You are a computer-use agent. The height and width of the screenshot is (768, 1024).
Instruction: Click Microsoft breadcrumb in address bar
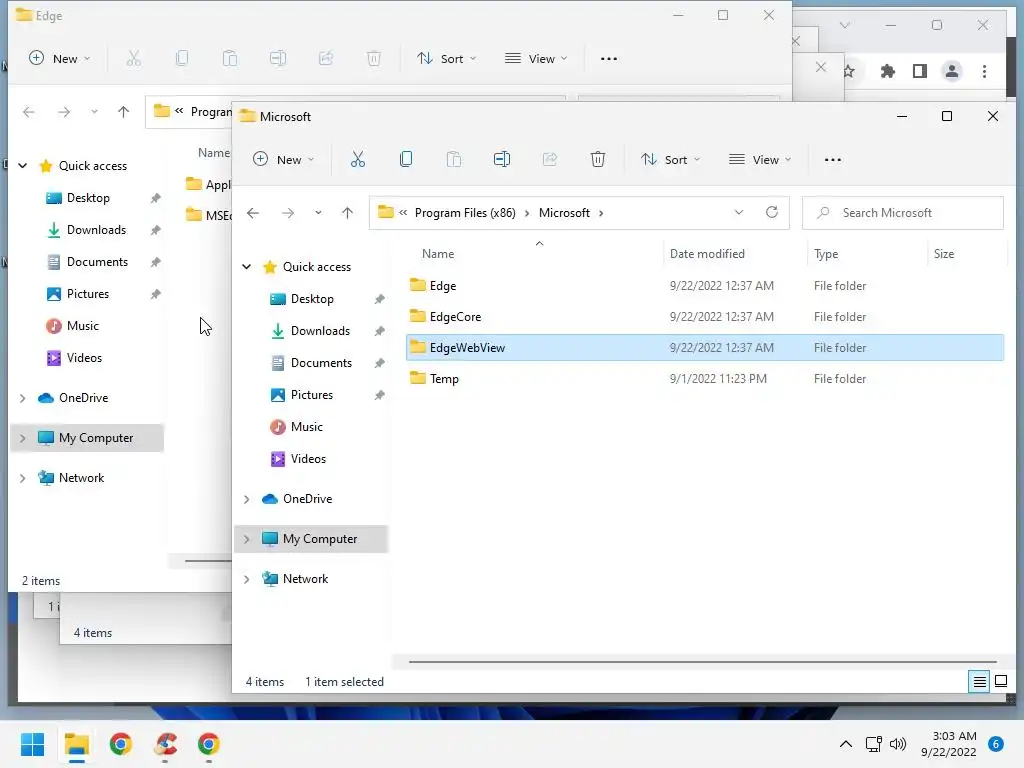pyautogui.click(x=564, y=213)
